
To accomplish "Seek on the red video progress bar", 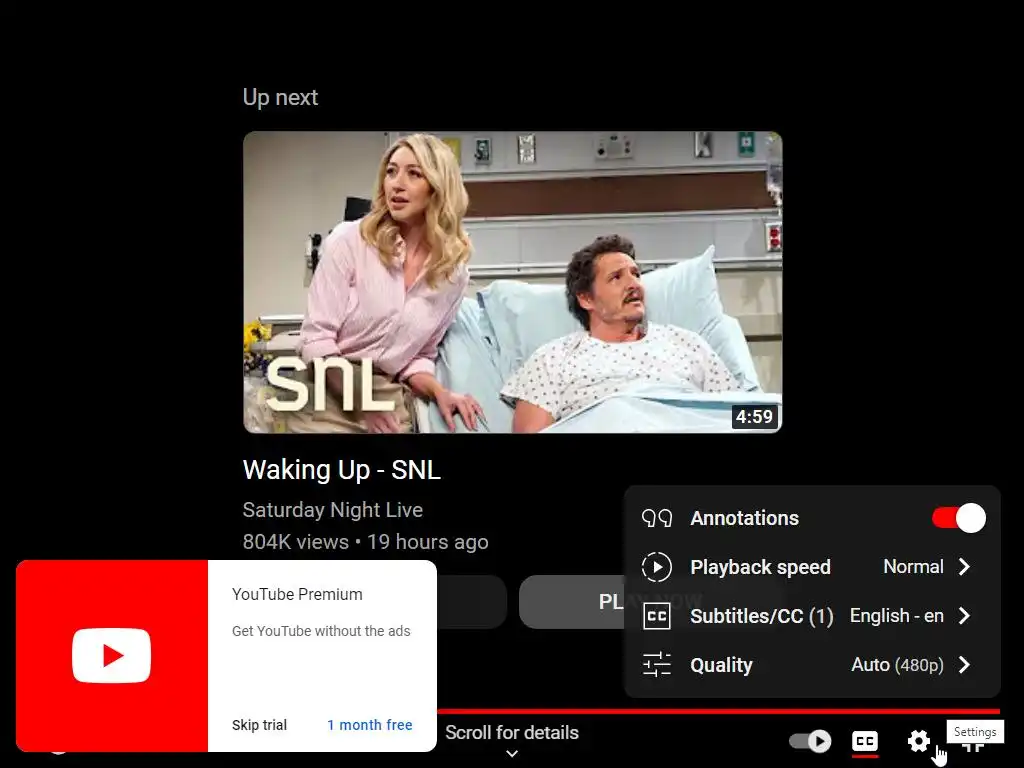I will point(718,711).
